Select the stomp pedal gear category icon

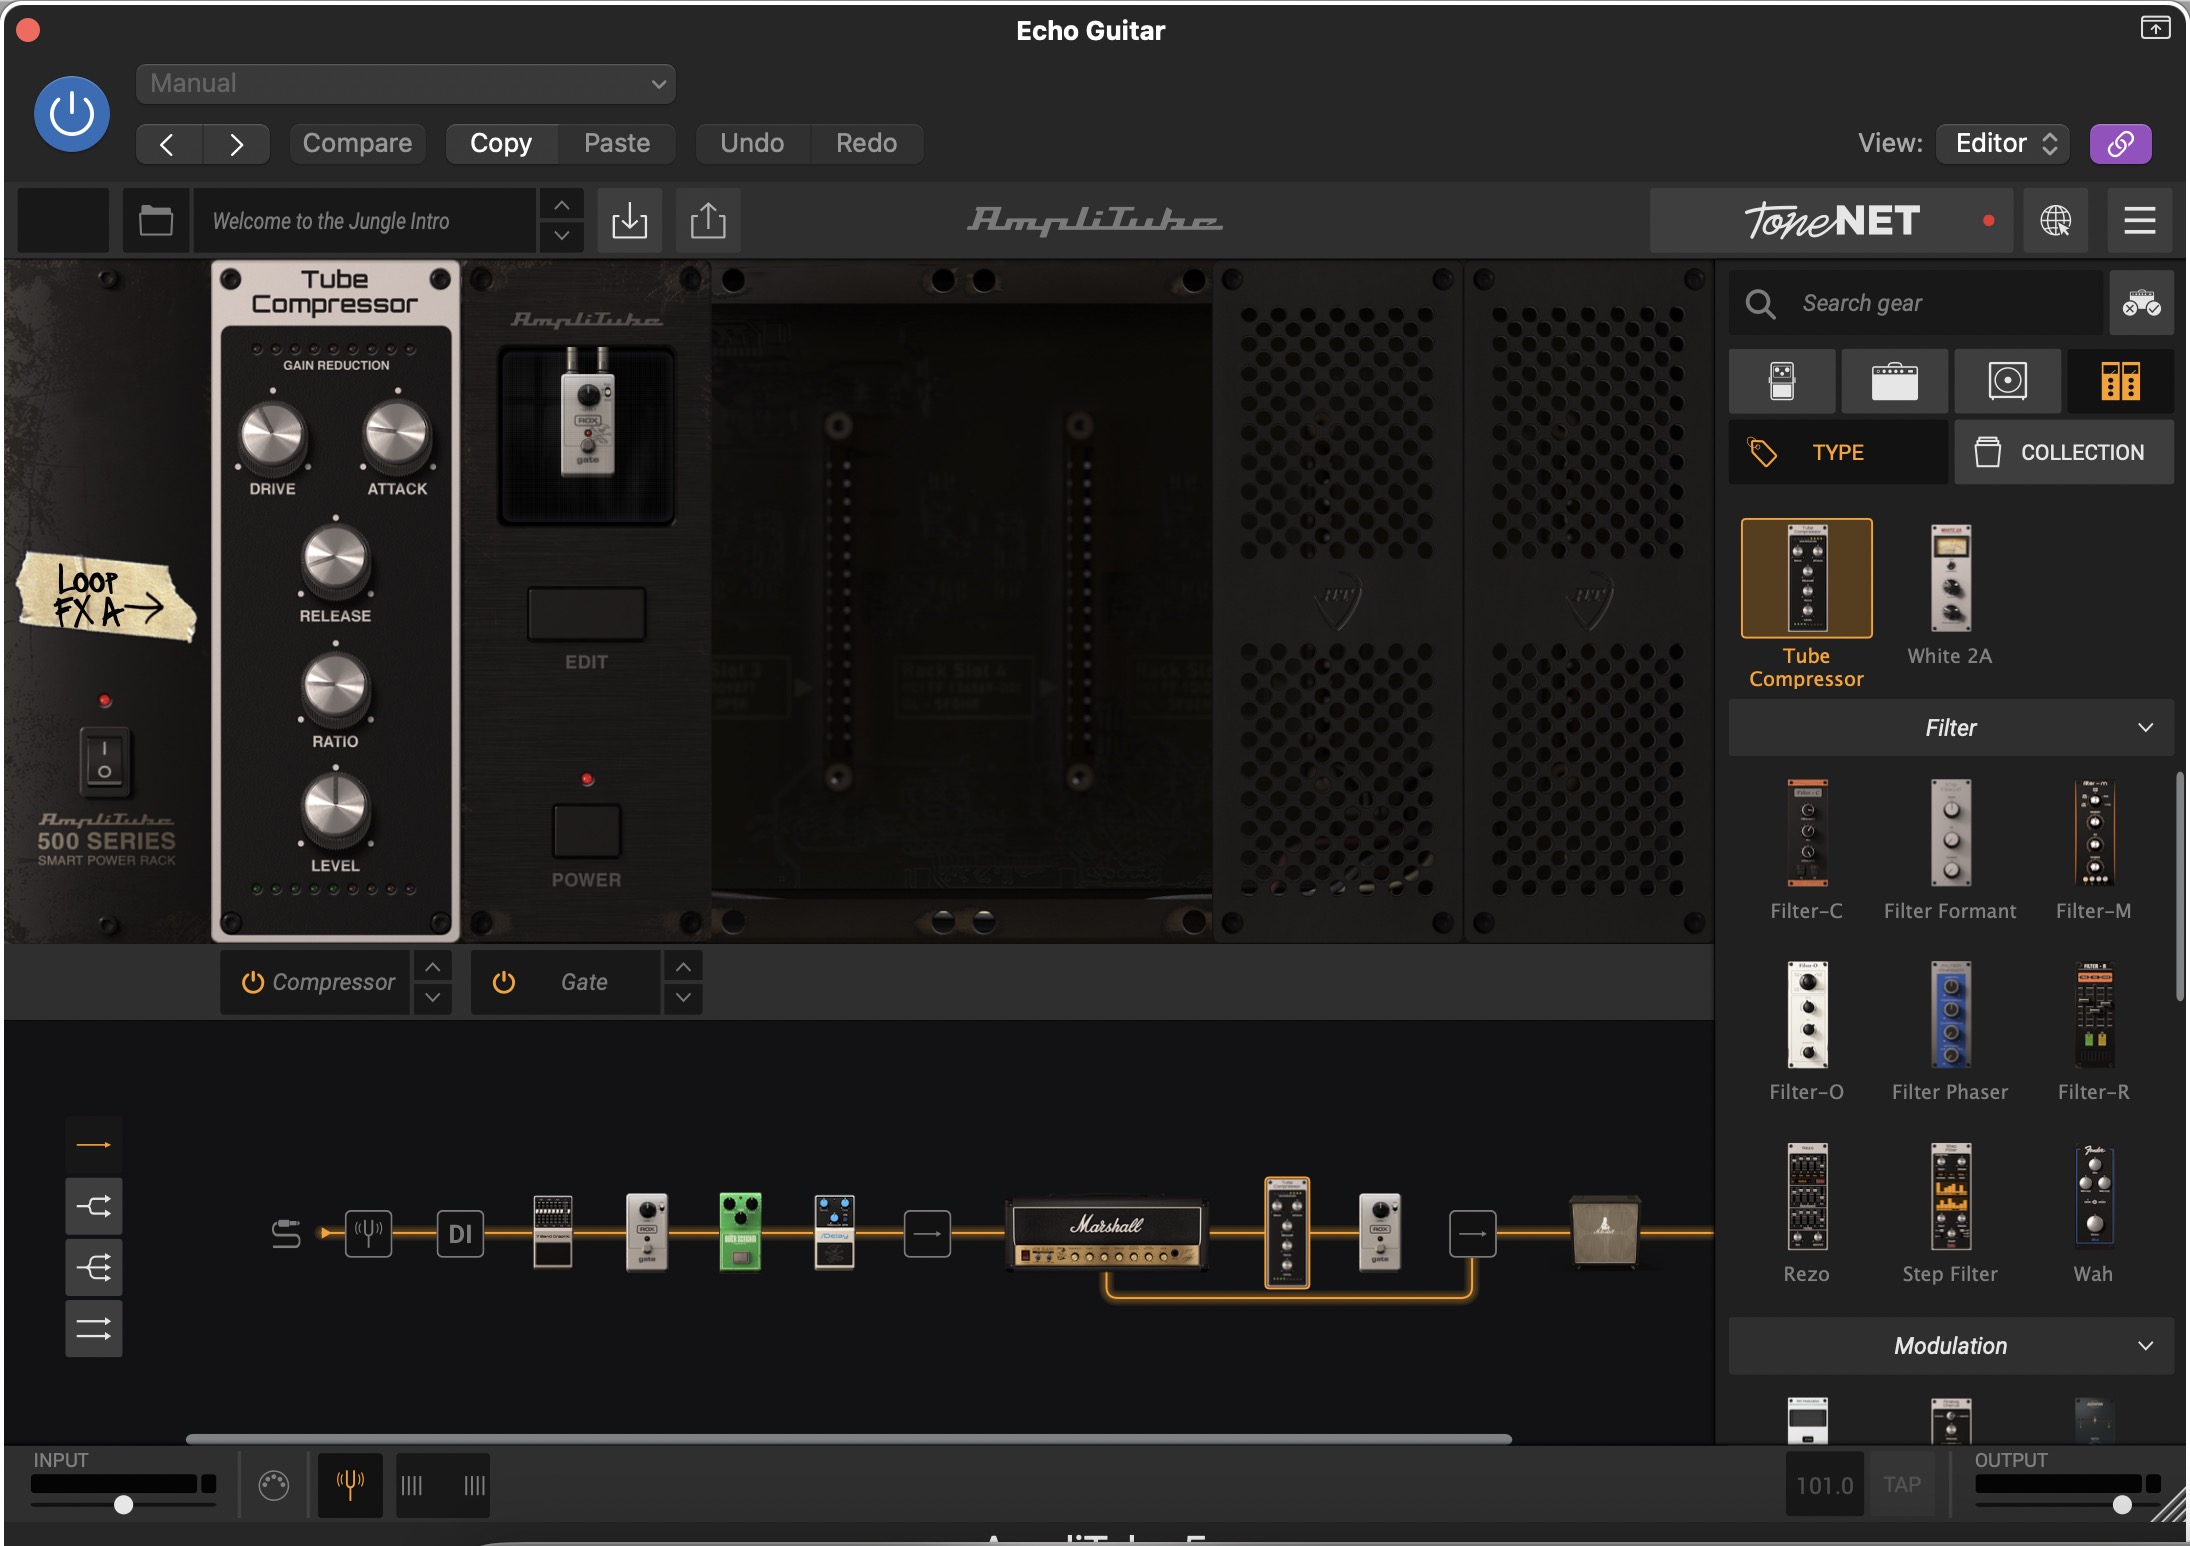[x=1781, y=381]
